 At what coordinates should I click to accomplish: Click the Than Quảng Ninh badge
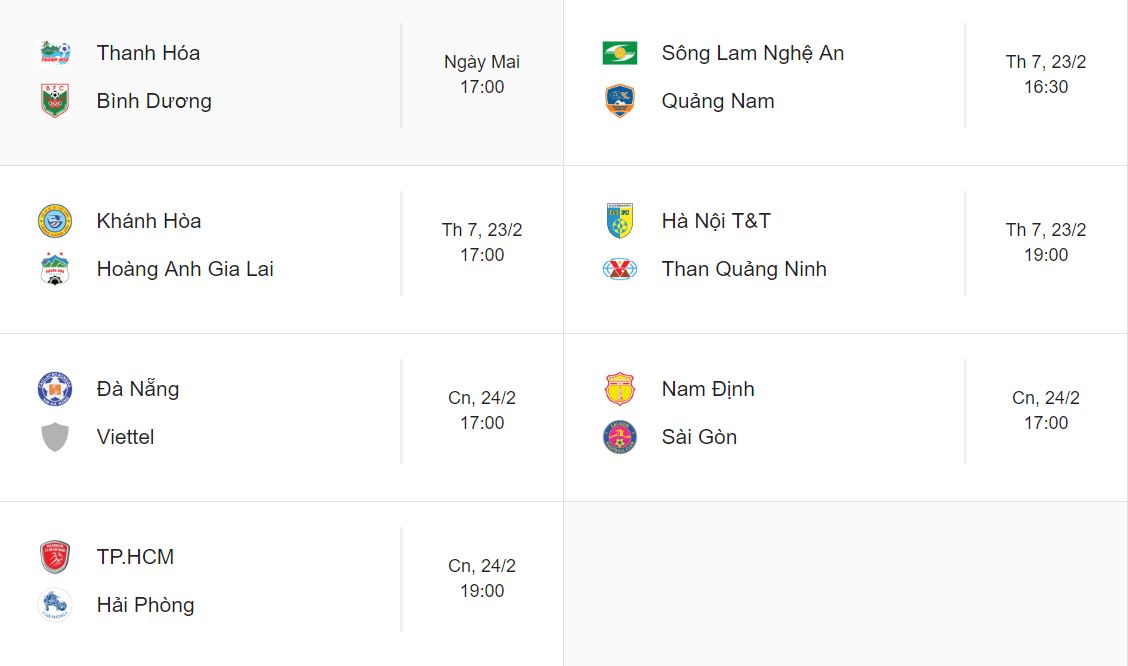(x=619, y=269)
